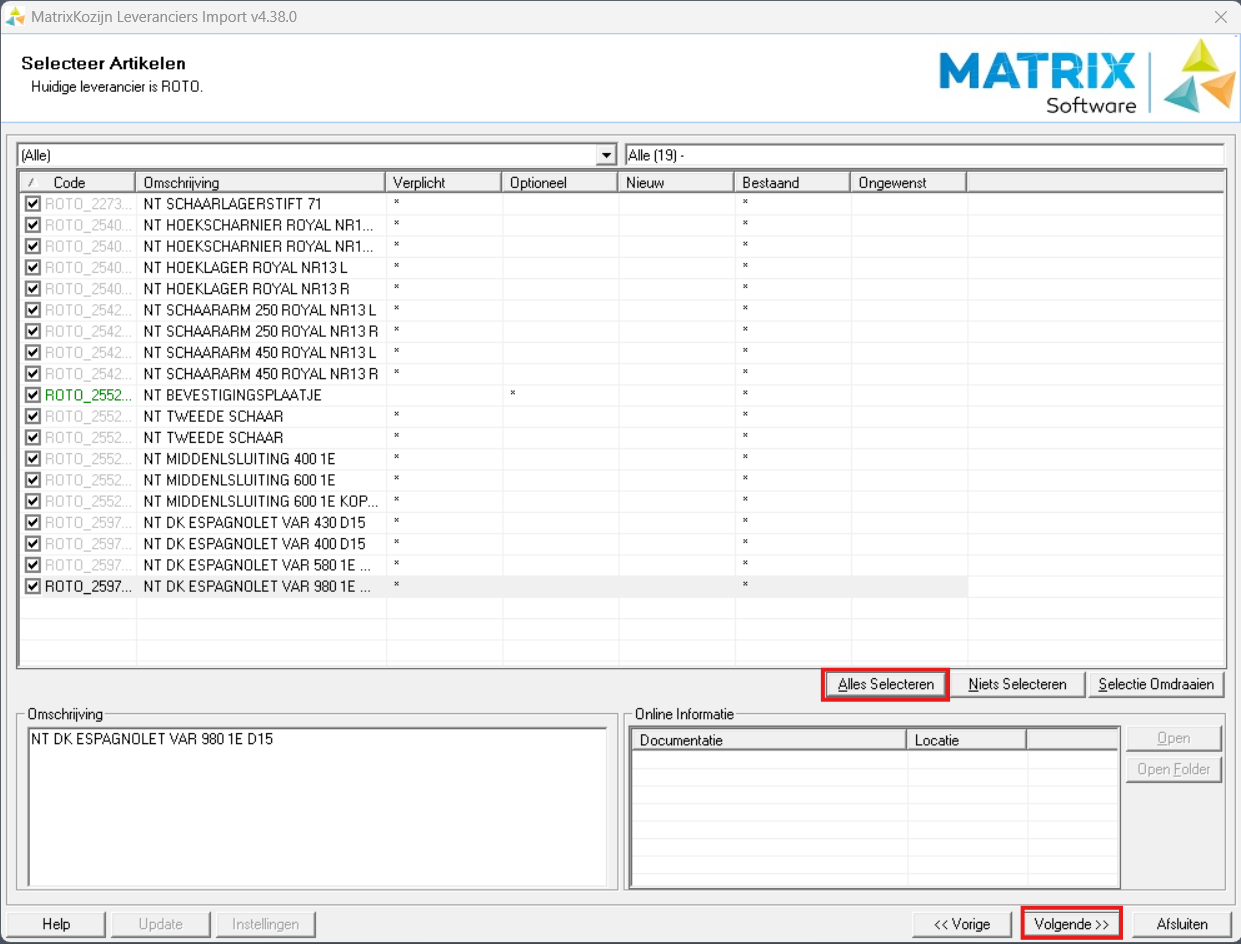Viewport: 1241px width, 944px height.
Task: Click the MatrixKozijn app icon in title bar
Action: click(15, 17)
